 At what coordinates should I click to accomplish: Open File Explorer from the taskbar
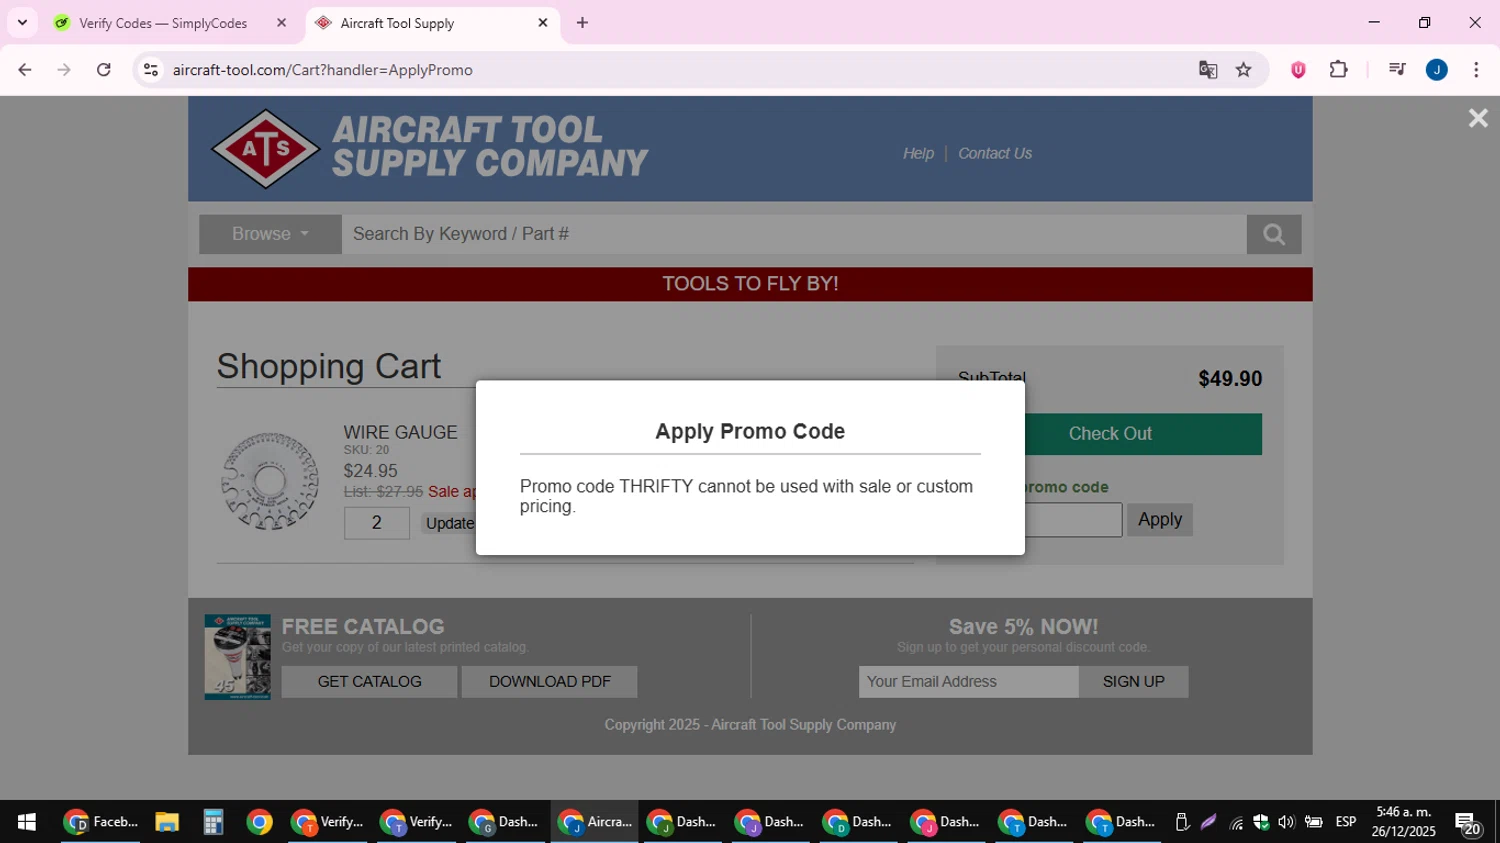click(166, 822)
